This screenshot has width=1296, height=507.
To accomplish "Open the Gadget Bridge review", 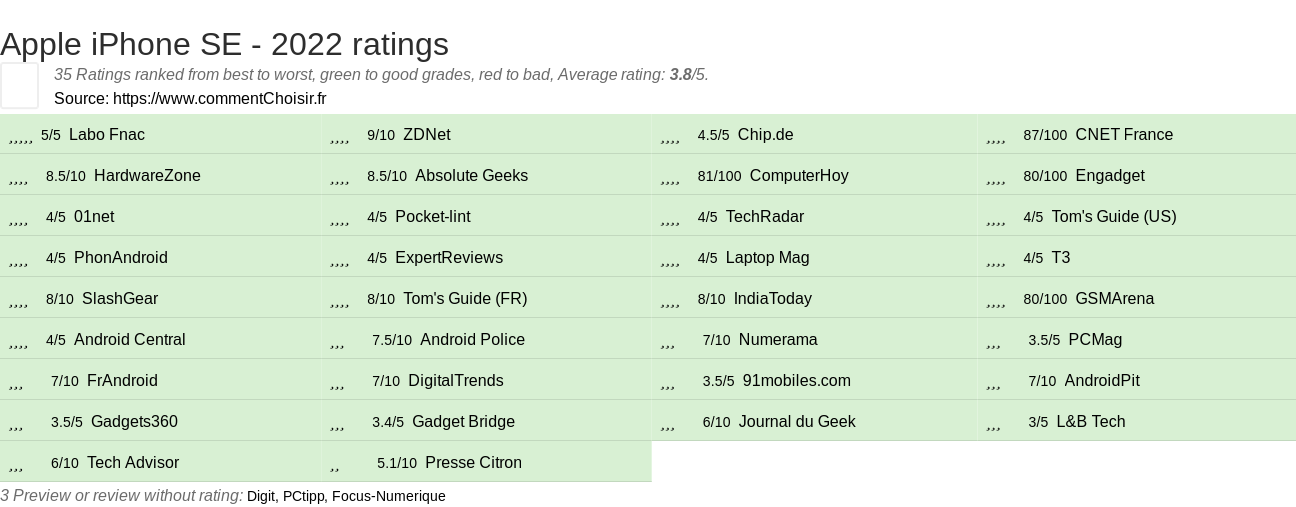I will 463,422.
